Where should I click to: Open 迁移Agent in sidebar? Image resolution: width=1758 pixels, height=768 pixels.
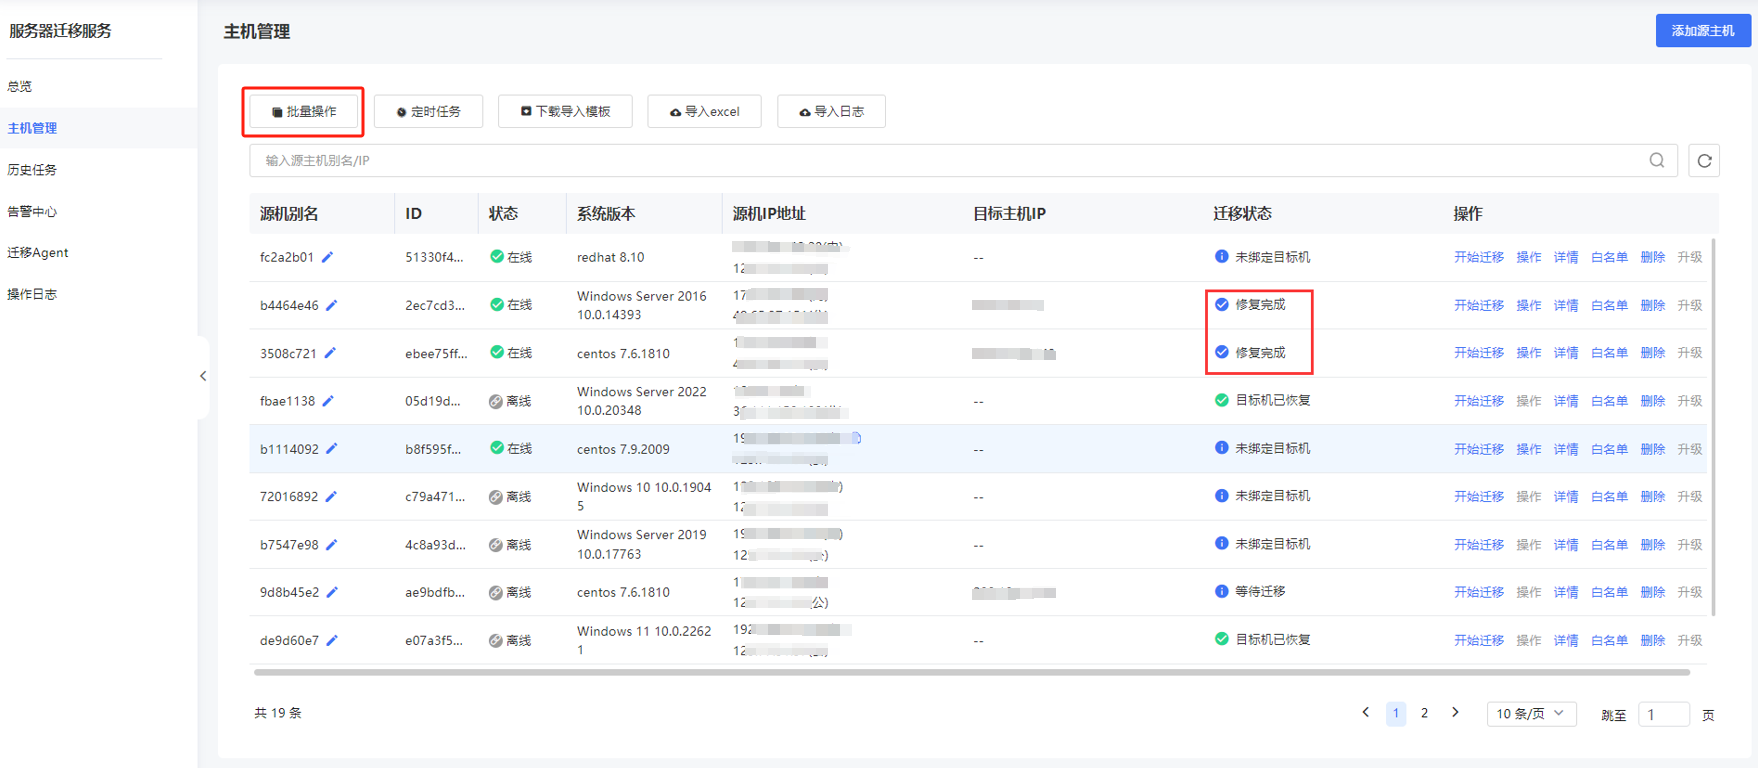[38, 253]
